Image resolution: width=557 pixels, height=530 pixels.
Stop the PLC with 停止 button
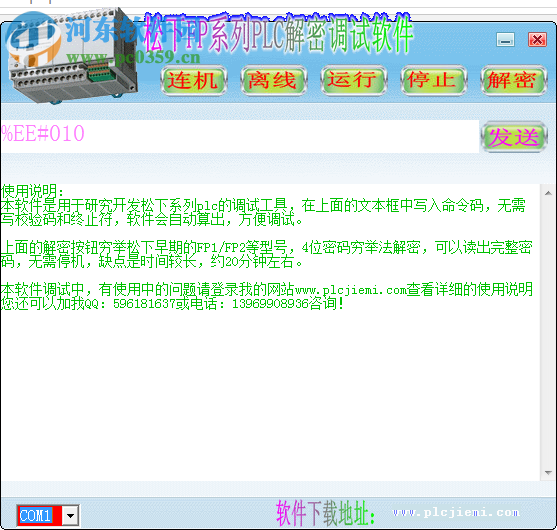coord(433,80)
